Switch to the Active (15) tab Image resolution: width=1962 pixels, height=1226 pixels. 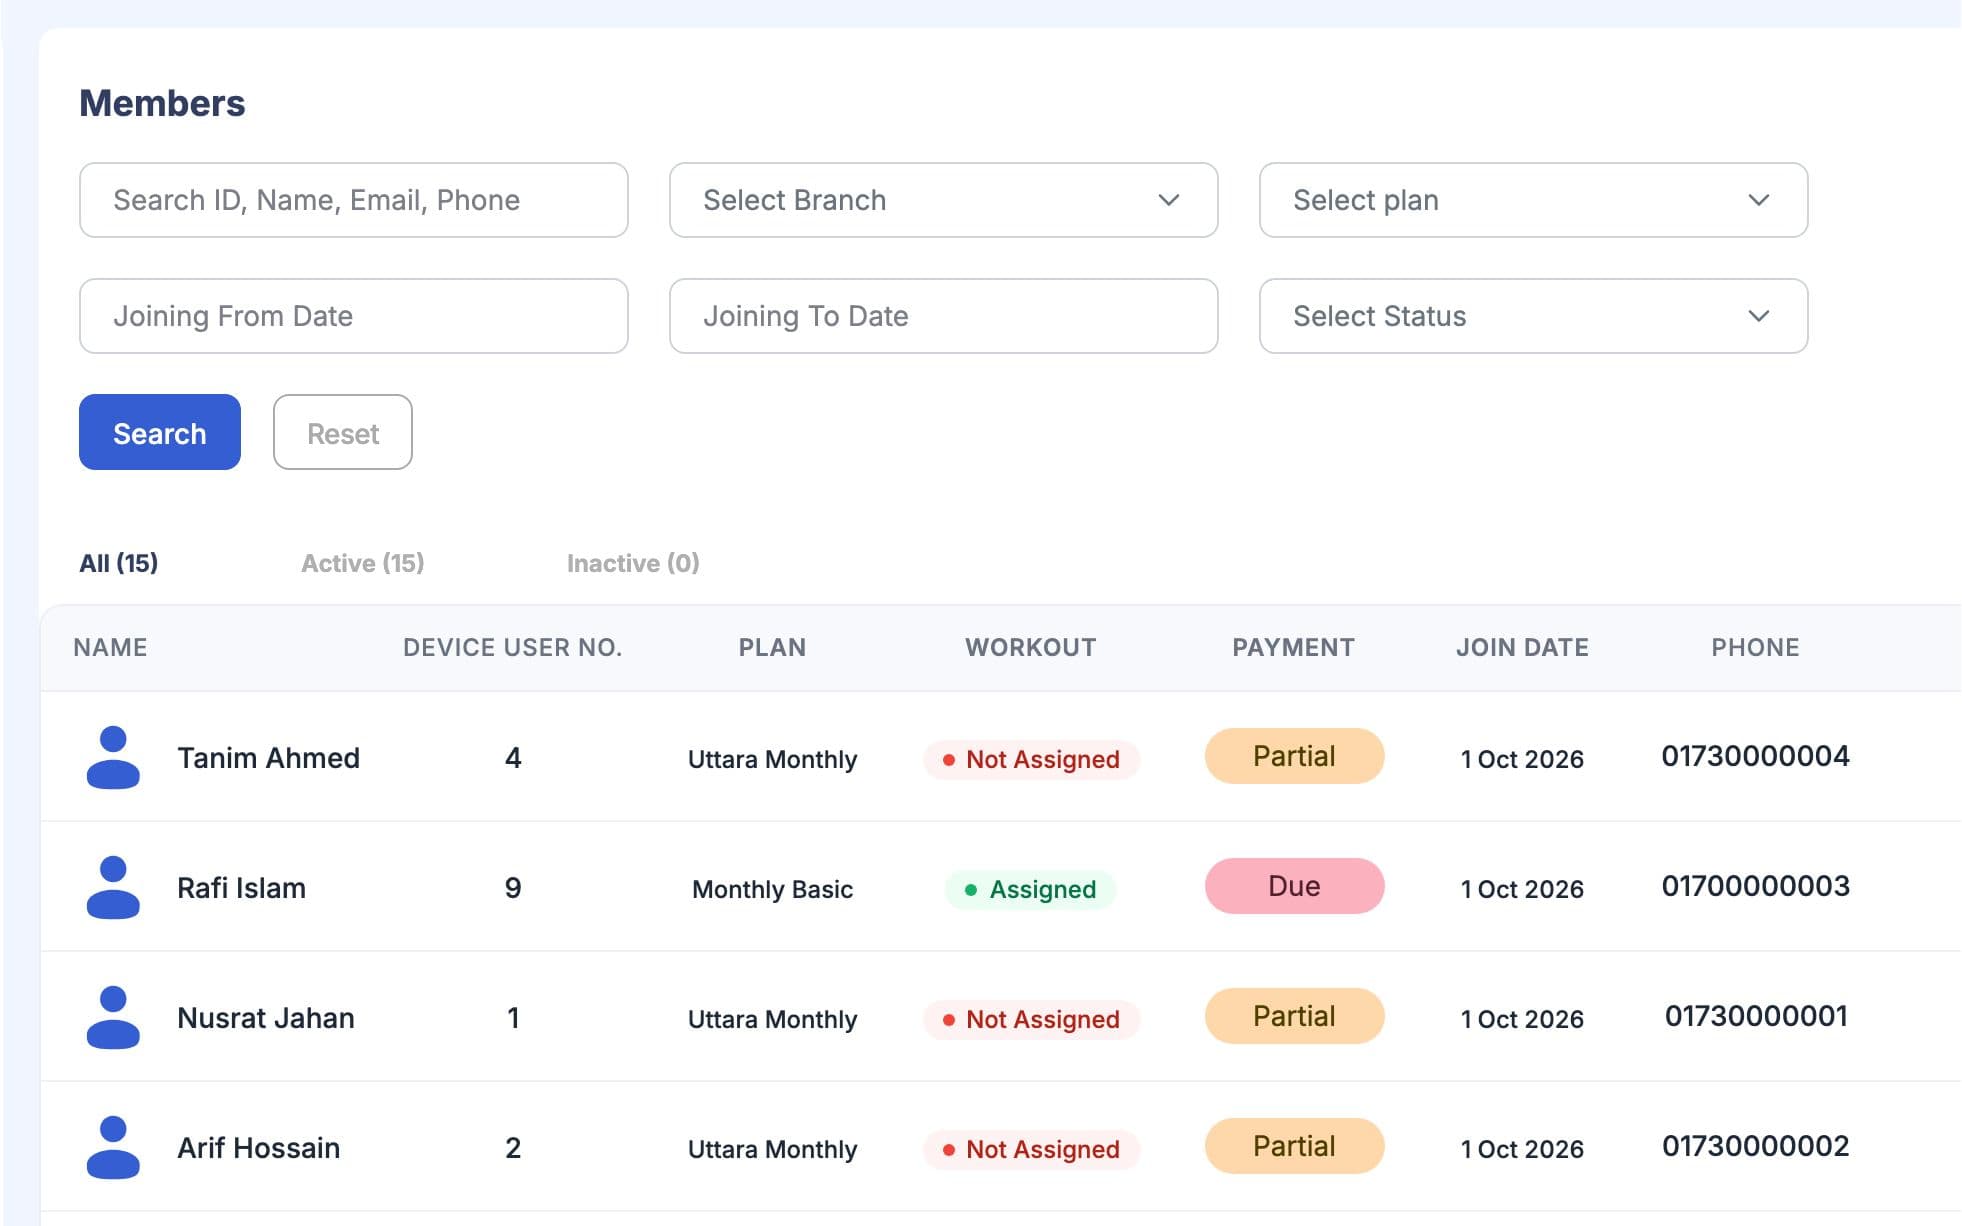(363, 563)
